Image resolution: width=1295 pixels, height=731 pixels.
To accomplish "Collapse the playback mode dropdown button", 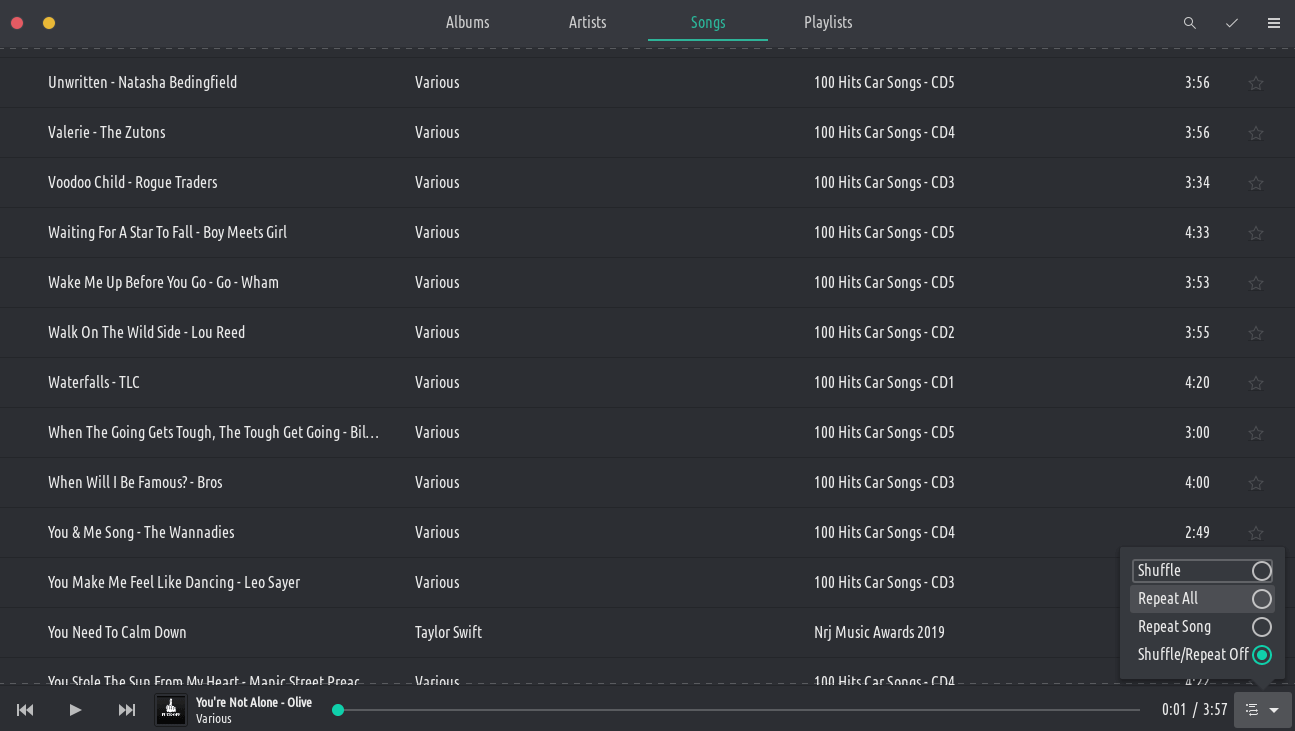I will (1262, 710).
